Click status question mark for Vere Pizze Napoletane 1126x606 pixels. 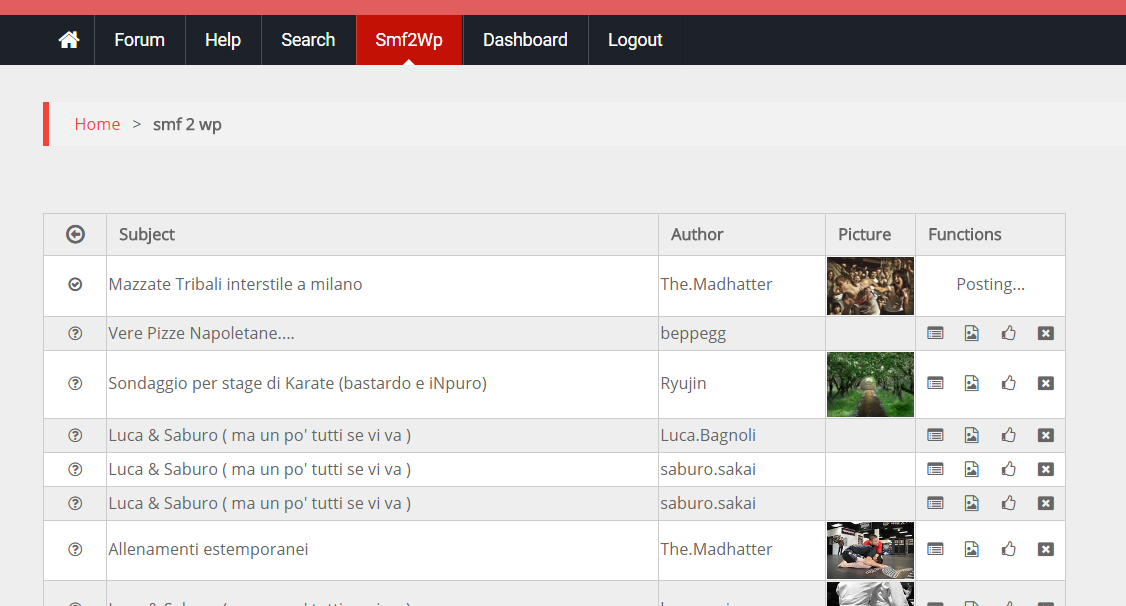click(75, 333)
